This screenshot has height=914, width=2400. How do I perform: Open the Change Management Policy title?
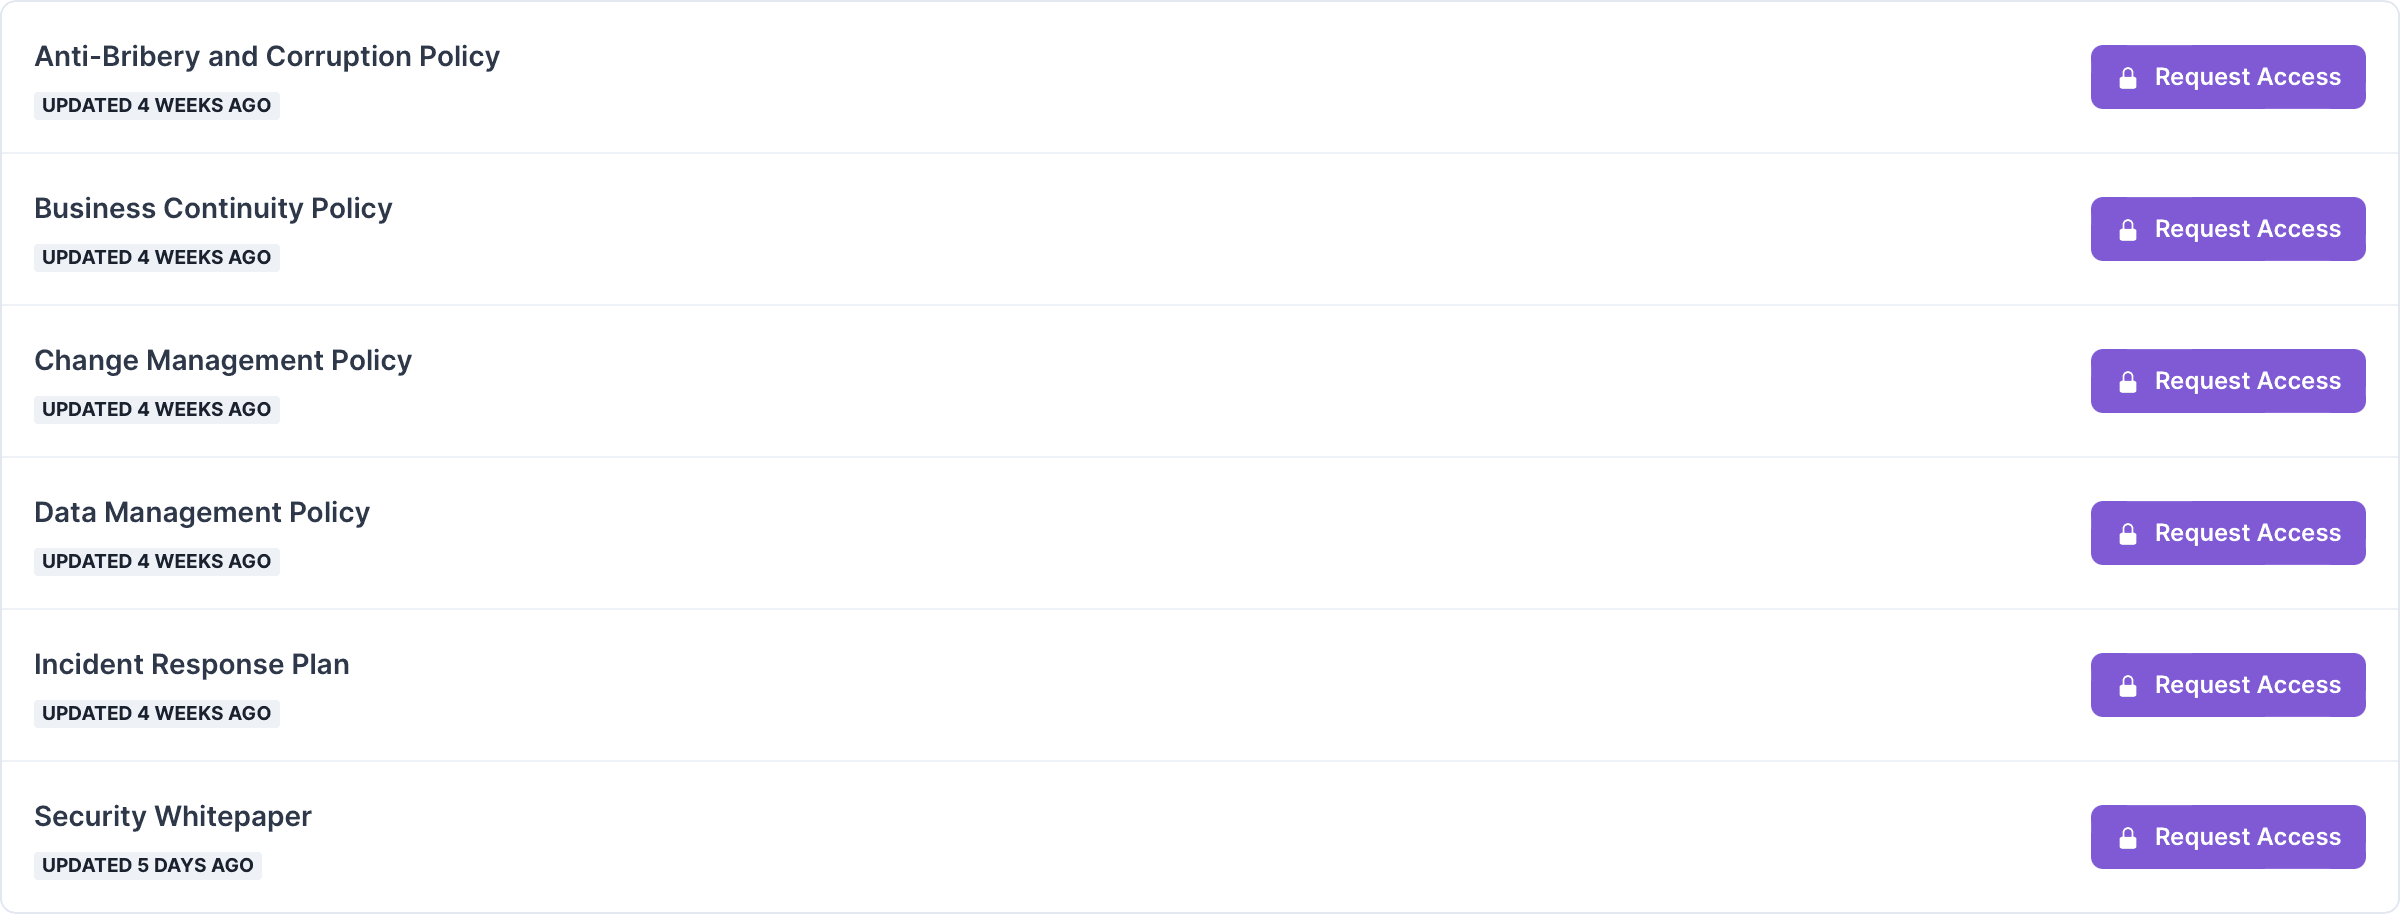[x=223, y=361]
